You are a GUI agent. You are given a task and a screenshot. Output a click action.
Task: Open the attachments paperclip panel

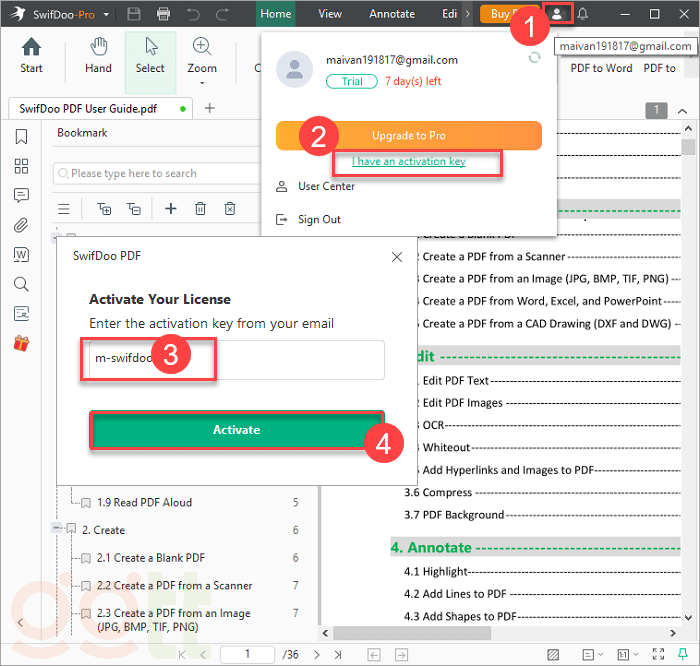point(21,225)
